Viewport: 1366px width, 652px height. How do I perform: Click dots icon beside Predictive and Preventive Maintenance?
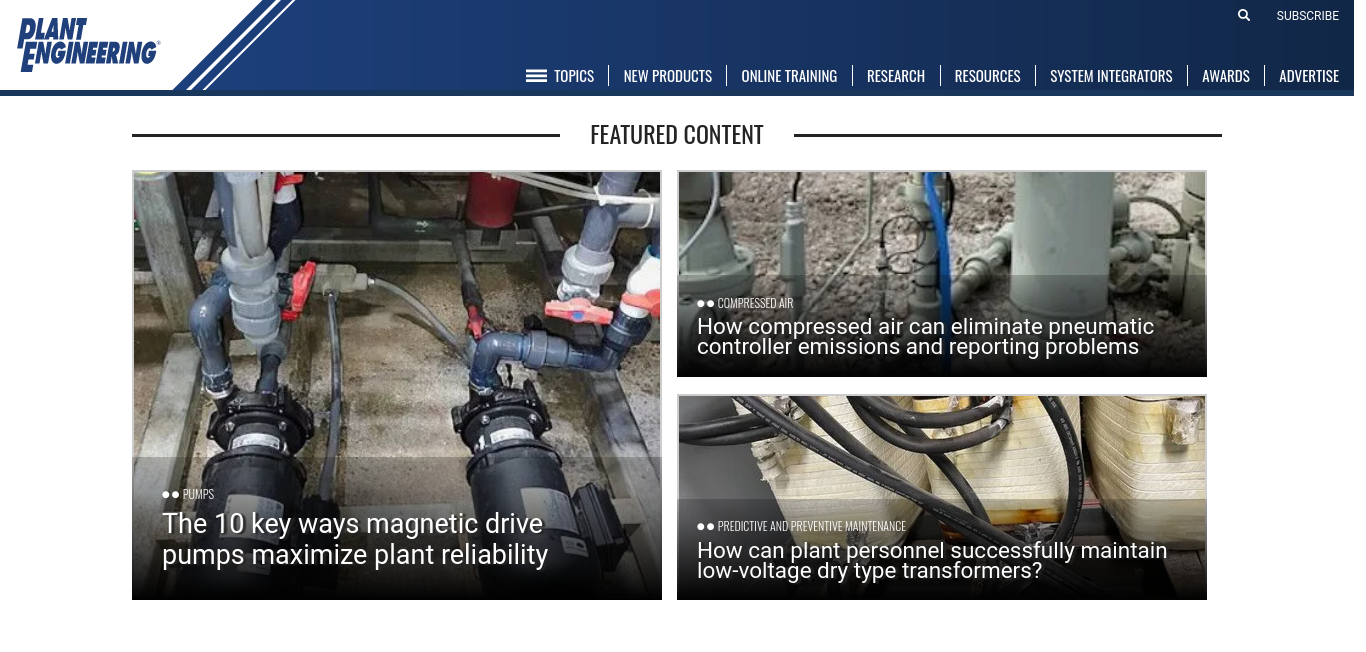[x=706, y=526]
